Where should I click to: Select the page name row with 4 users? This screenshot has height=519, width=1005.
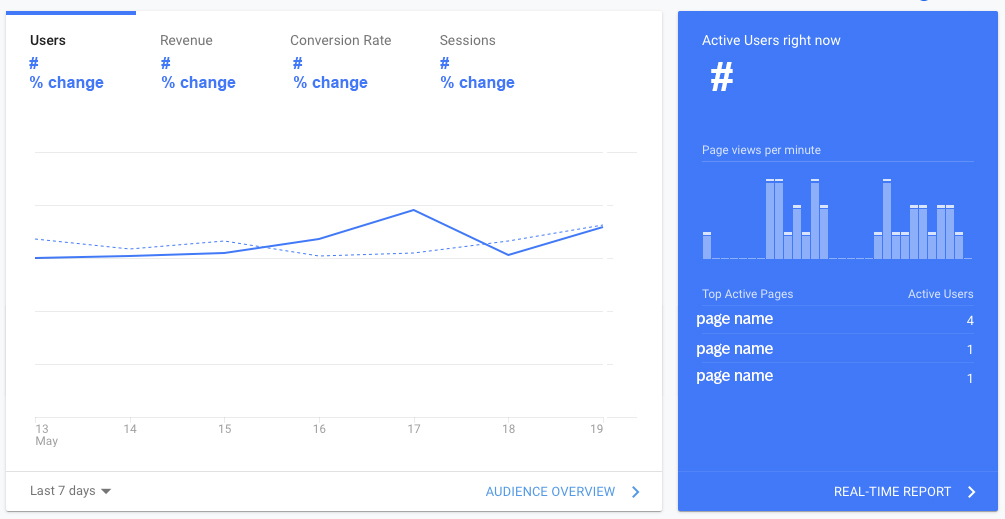click(x=735, y=320)
